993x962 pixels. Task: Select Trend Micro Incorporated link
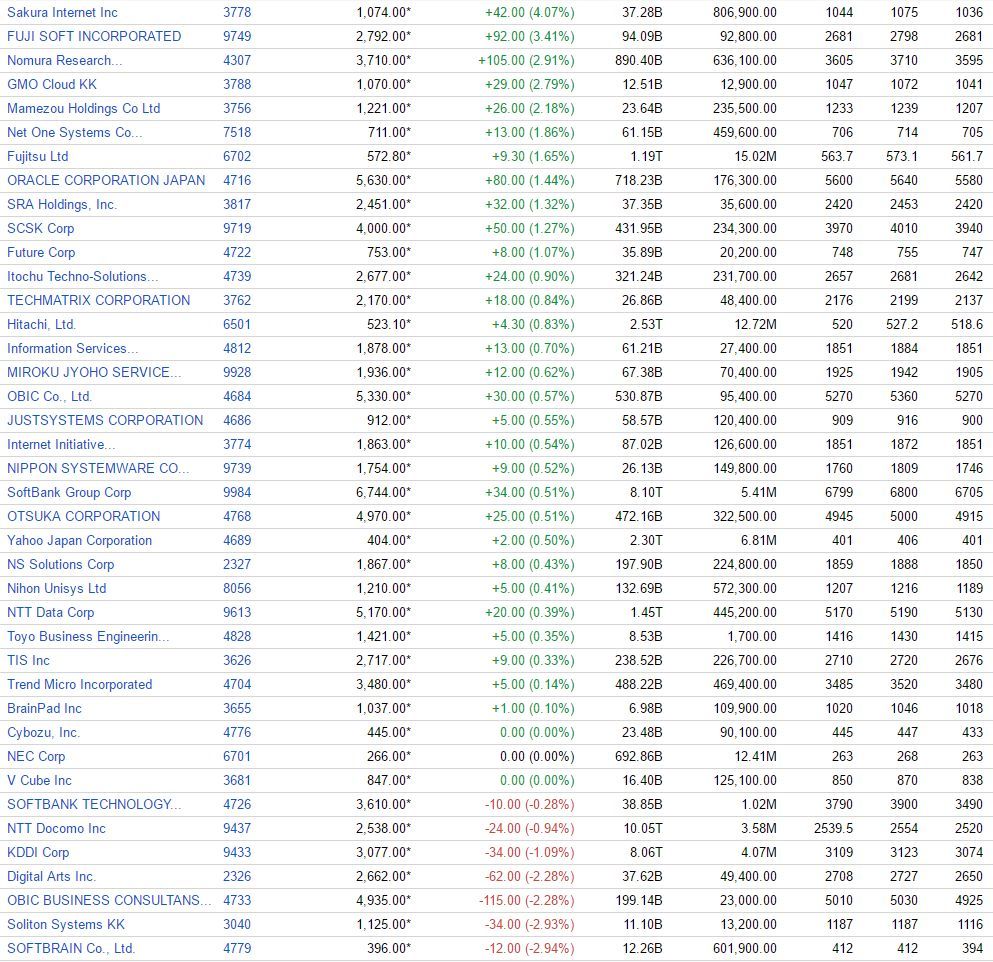[80, 686]
